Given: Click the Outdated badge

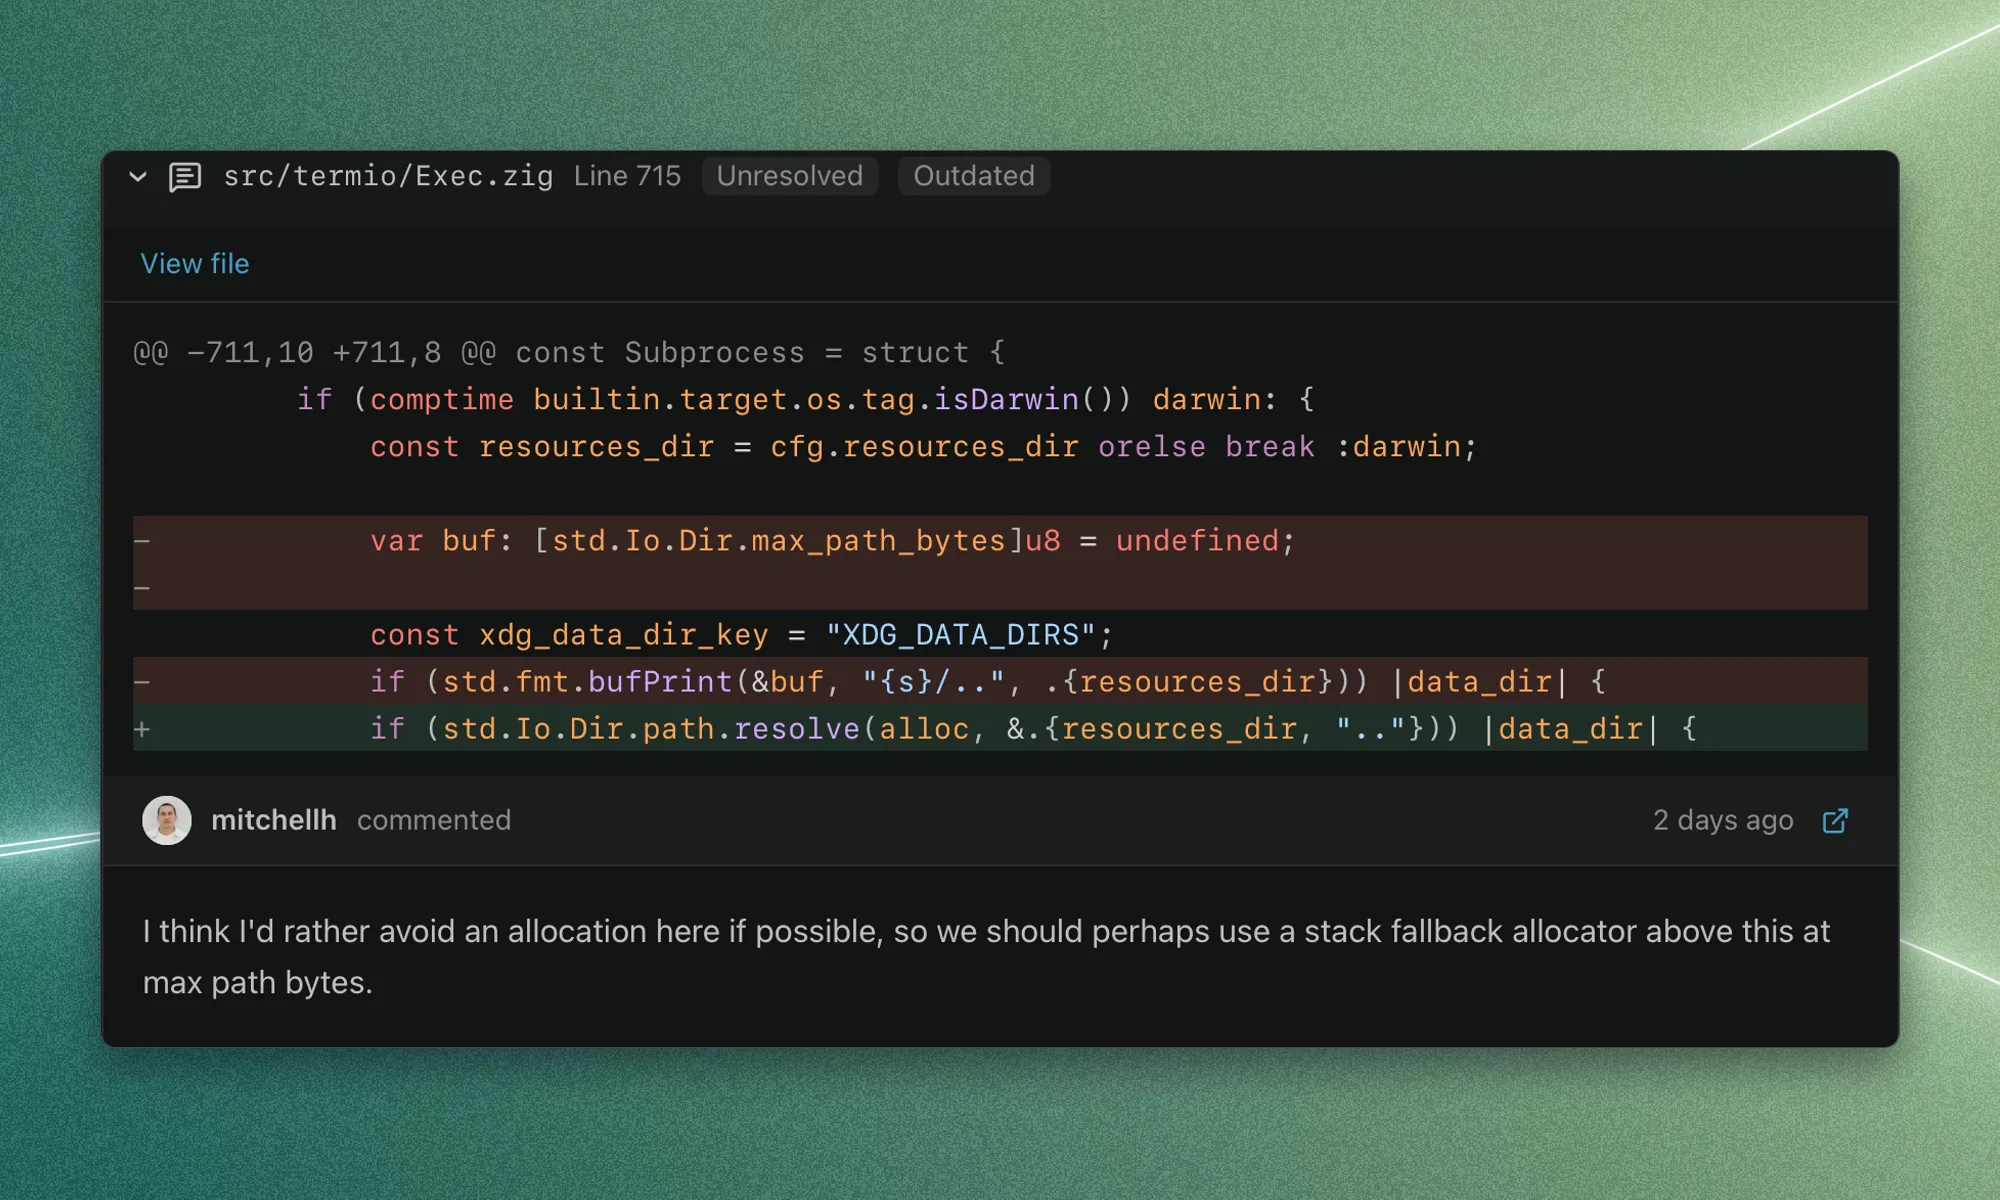Looking at the screenshot, I should [x=974, y=176].
